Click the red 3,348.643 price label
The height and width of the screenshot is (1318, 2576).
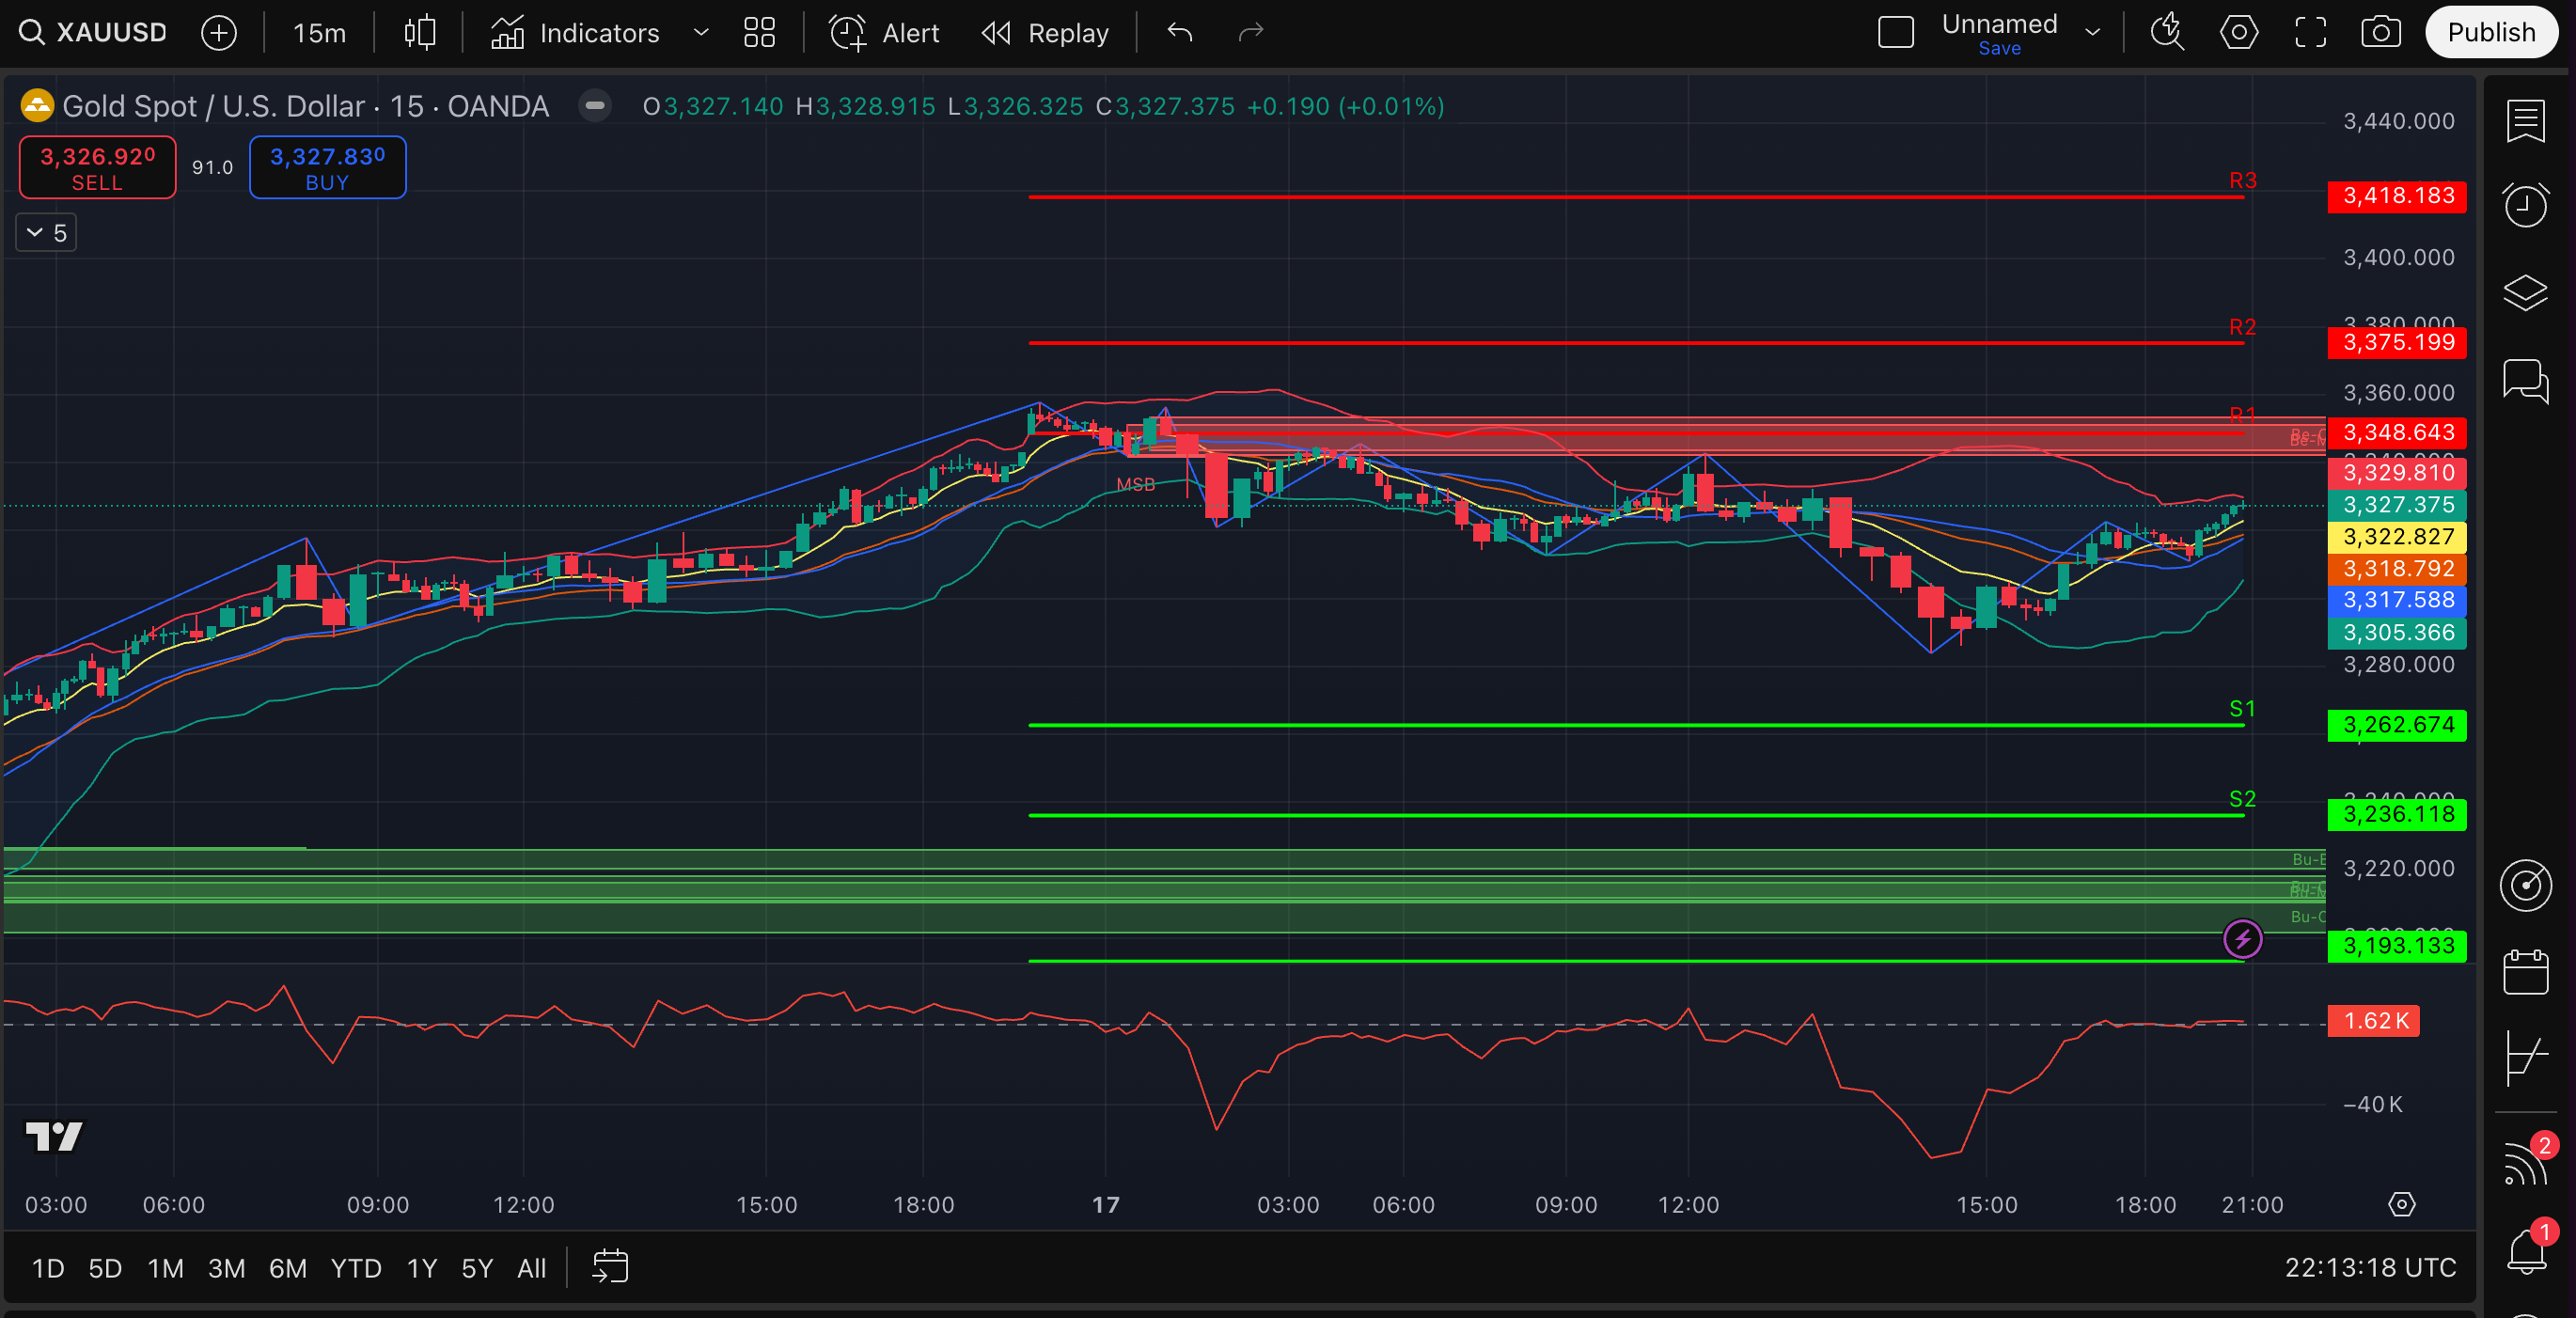coord(2397,433)
